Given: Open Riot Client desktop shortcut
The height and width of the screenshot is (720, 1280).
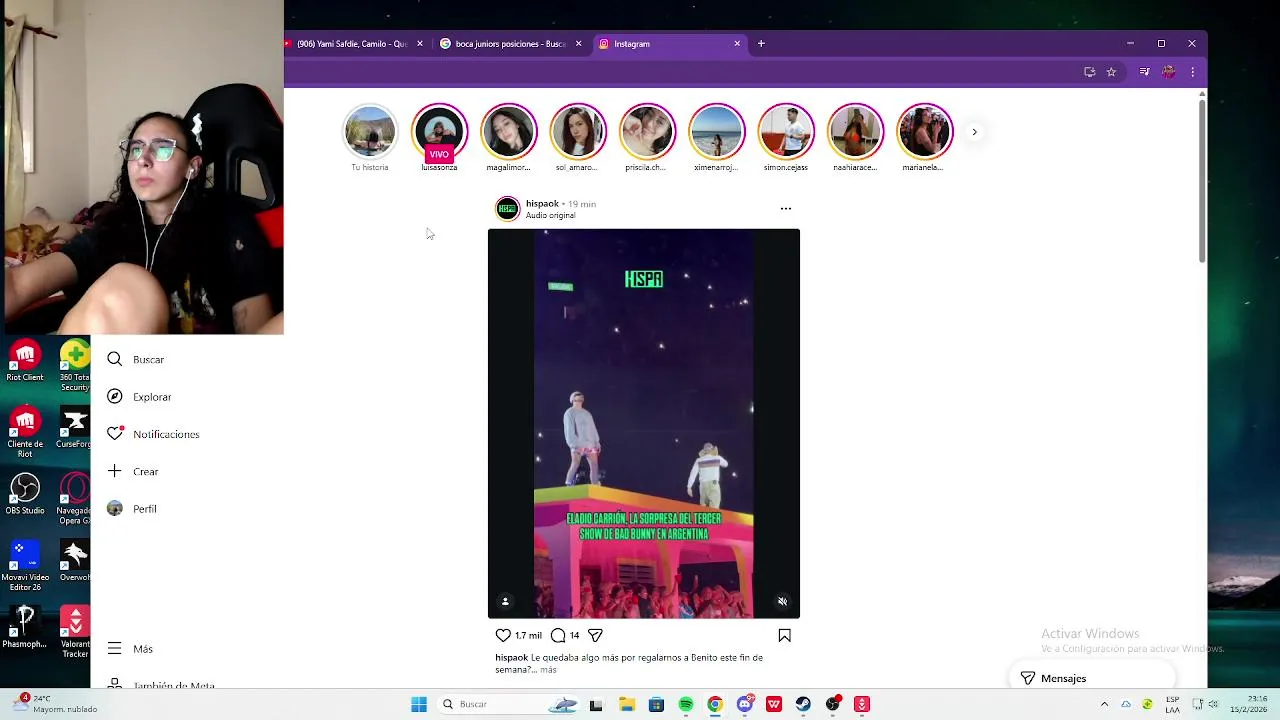Looking at the screenshot, I should point(25,361).
